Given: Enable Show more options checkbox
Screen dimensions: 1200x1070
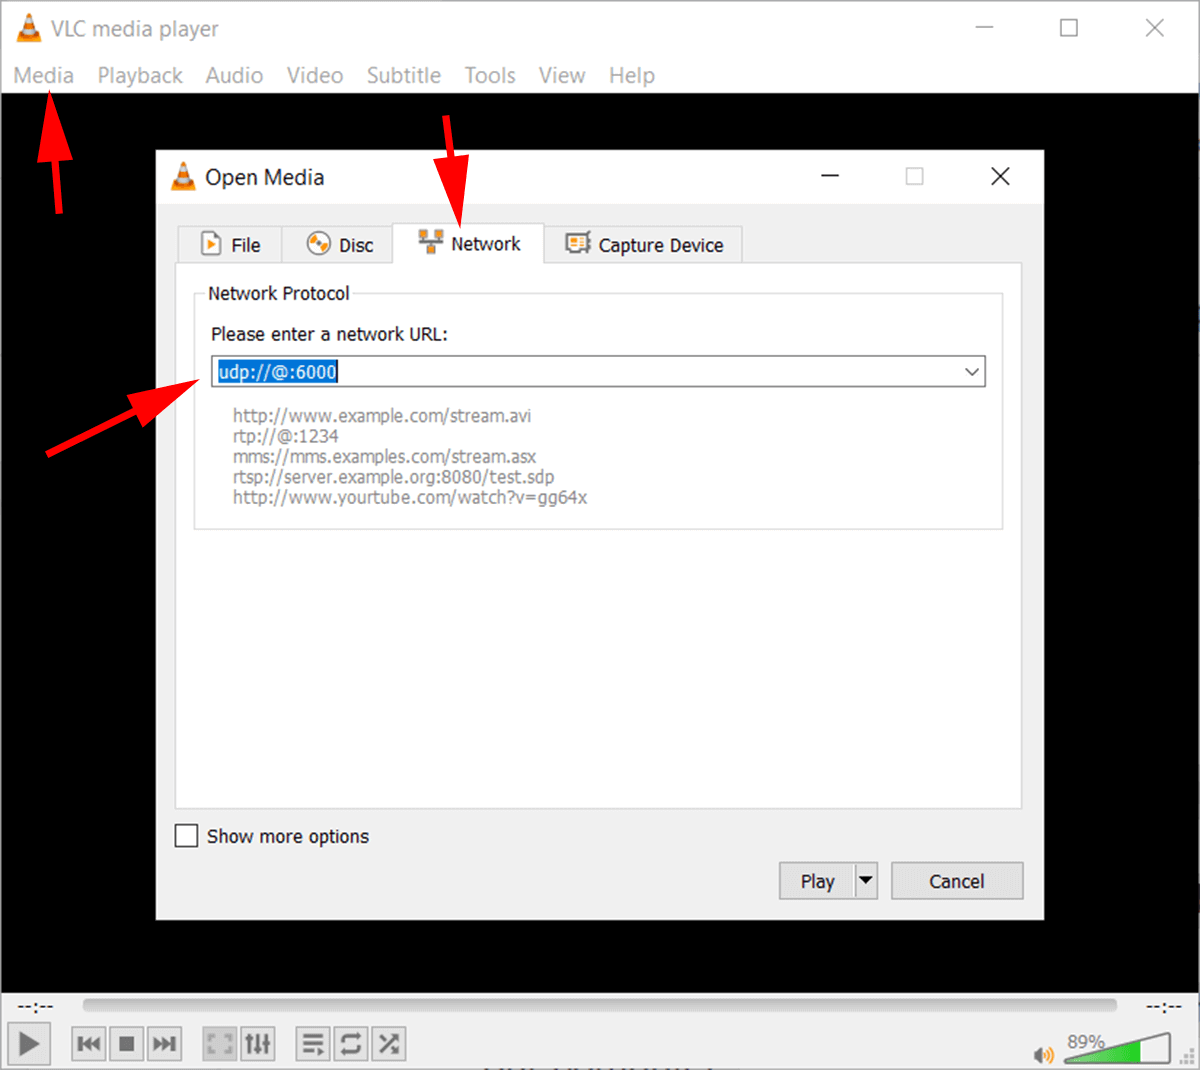Looking at the screenshot, I should click(x=186, y=836).
